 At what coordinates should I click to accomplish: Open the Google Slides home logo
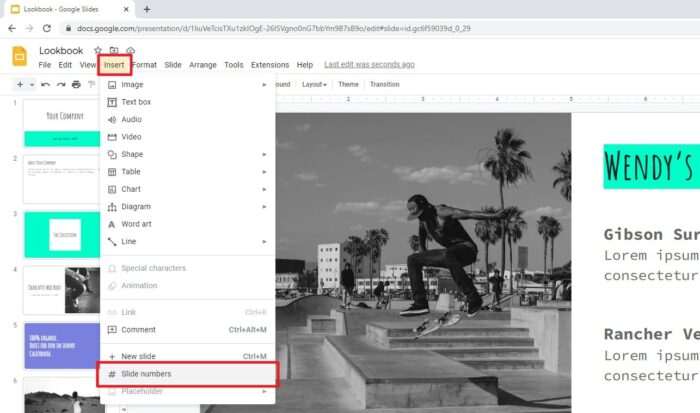19,57
